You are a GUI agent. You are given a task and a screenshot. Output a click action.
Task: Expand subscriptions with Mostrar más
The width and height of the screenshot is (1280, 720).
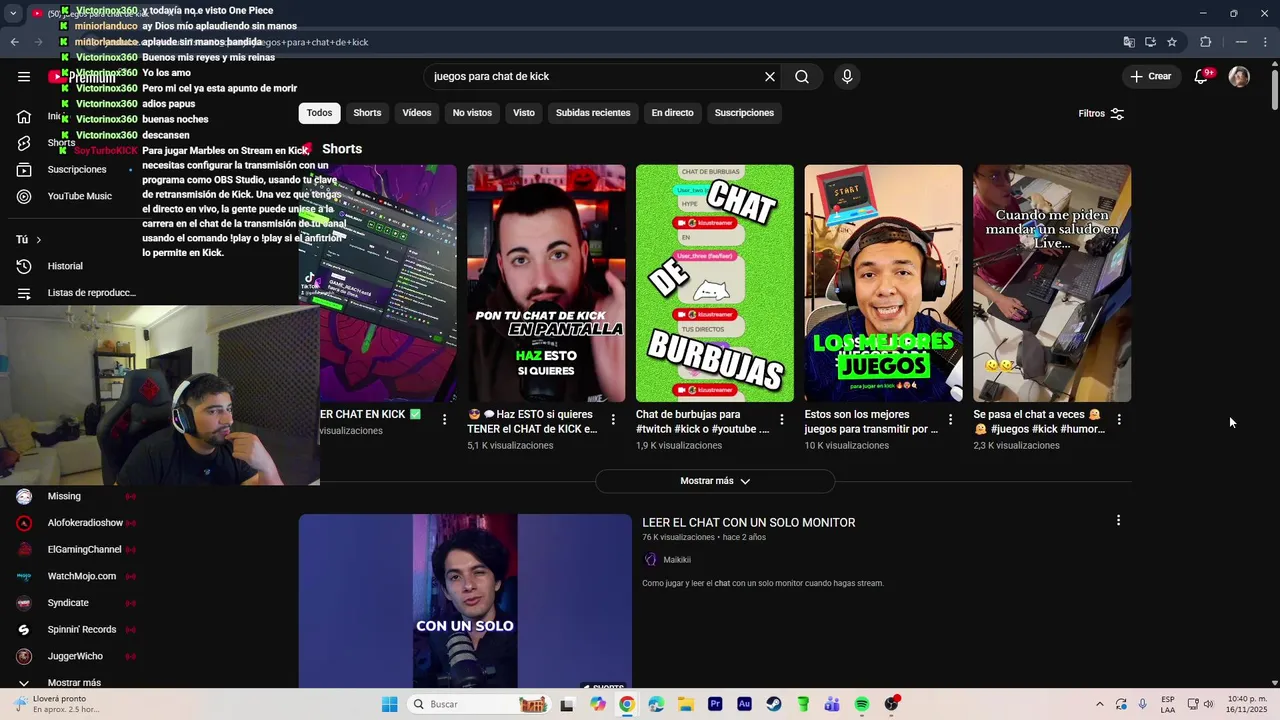75,682
